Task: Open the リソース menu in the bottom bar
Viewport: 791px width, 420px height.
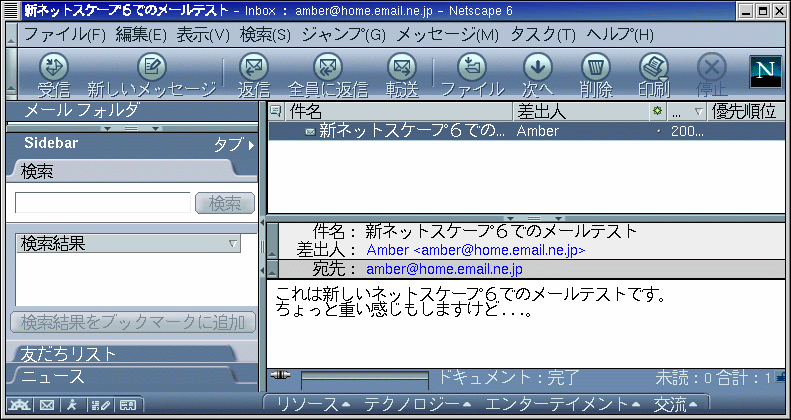Action: click(x=313, y=403)
